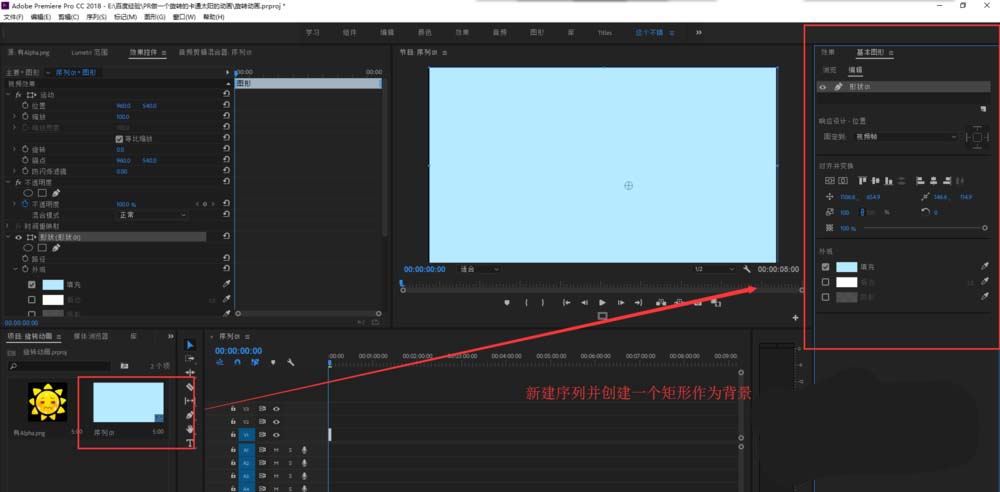
Task: Add marker in timeline header
Action: [x=274, y=362]
